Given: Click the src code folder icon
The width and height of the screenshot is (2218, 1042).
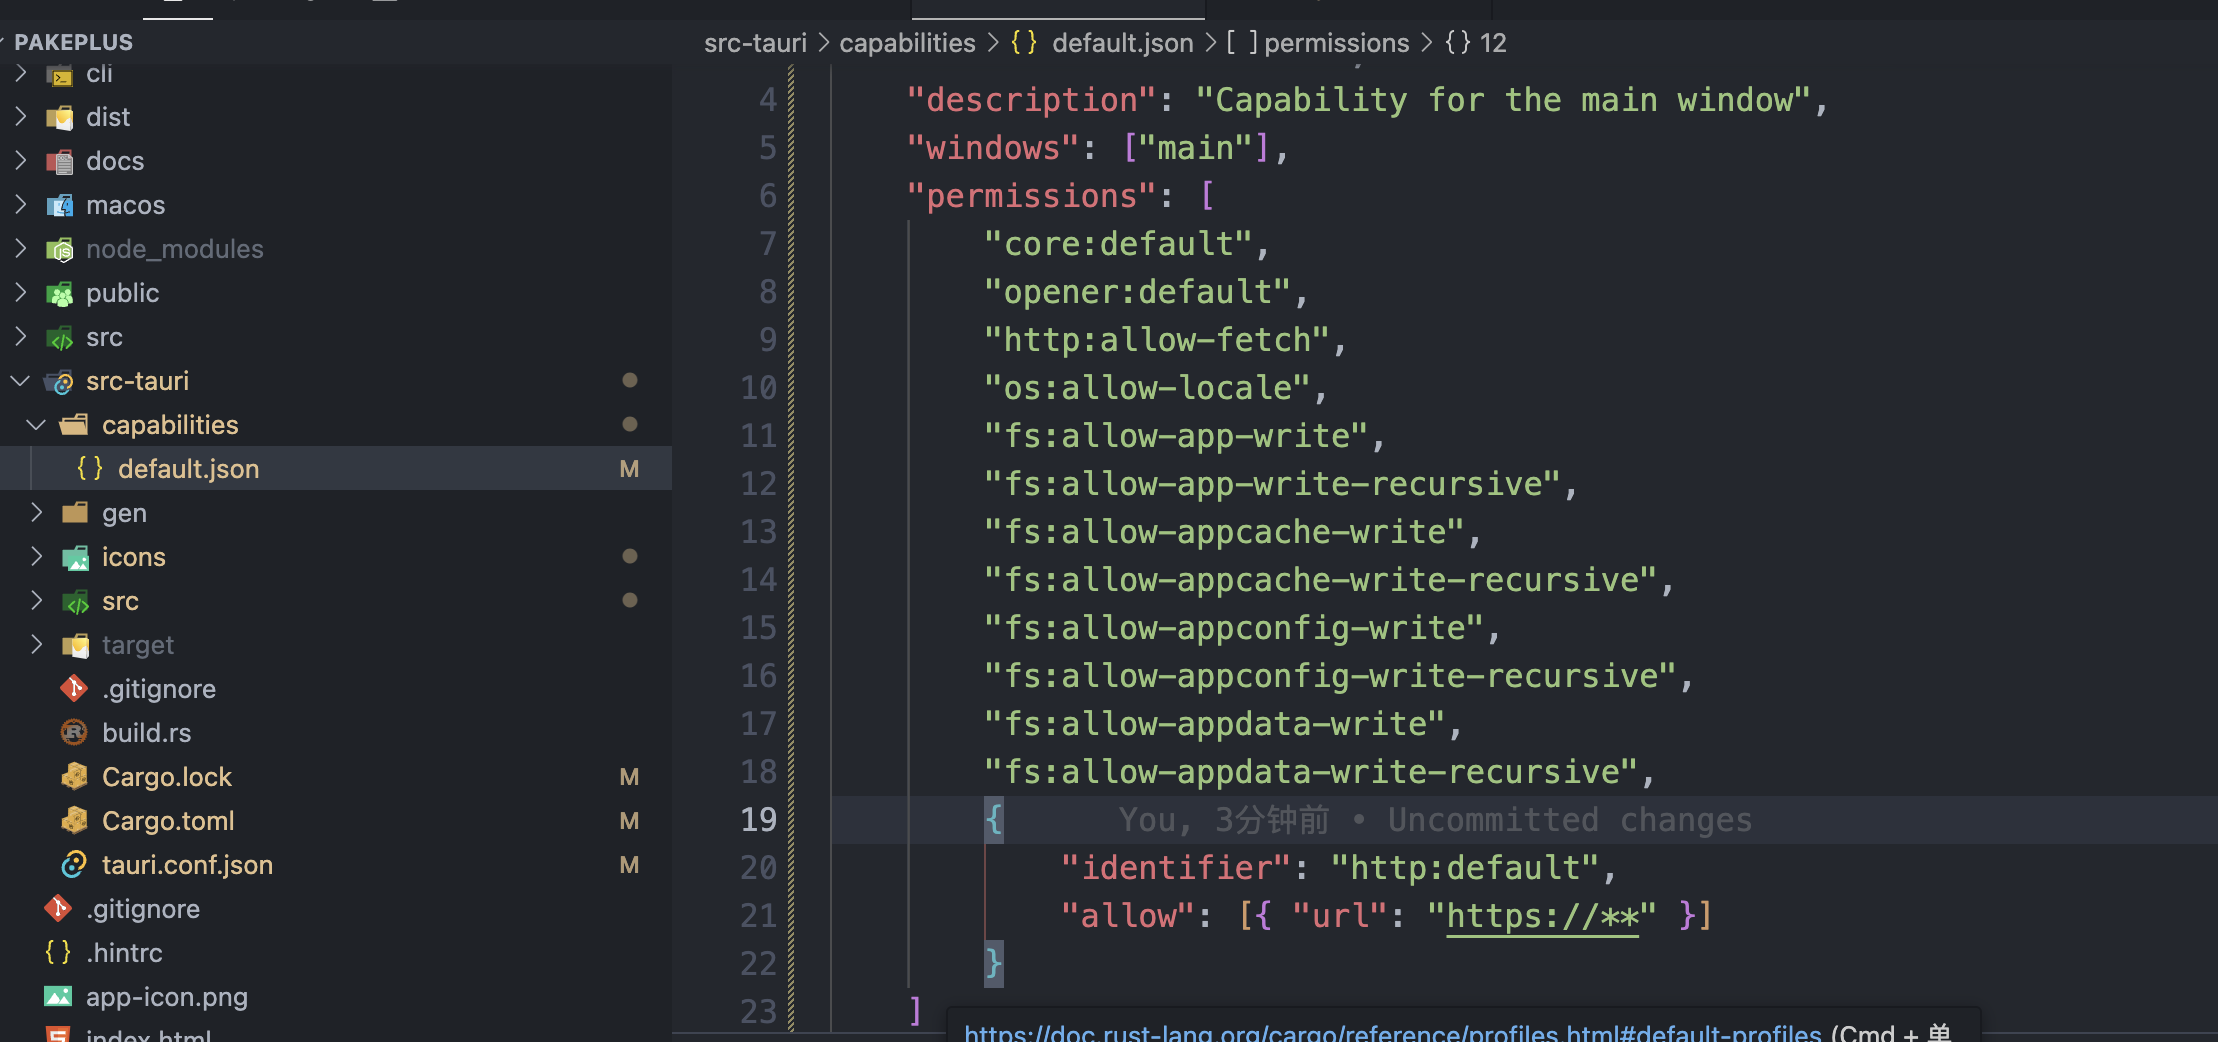Looking at the screenshot, I should (x=60, y=337).
